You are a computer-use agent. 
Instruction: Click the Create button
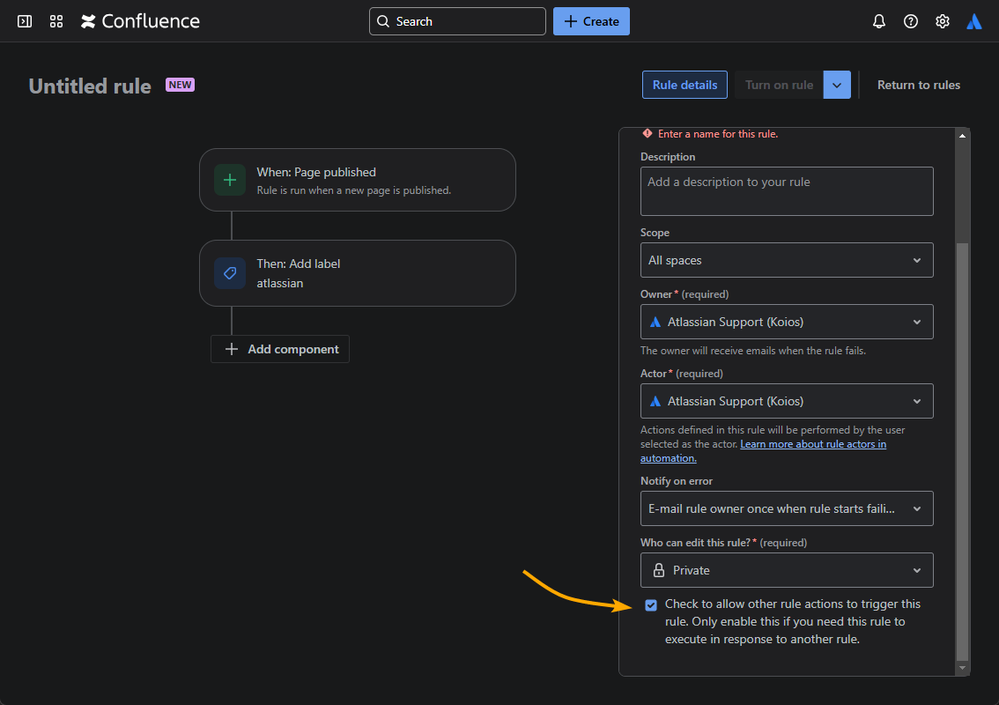click(x=591, y=22)
